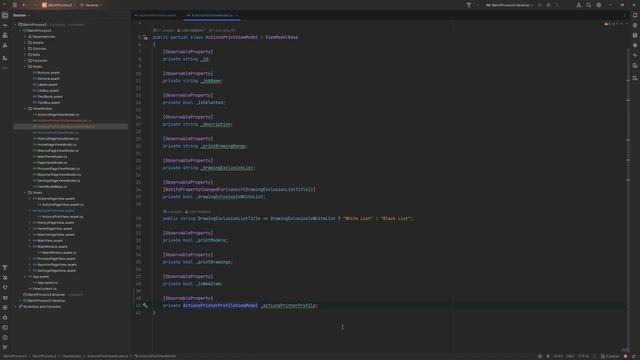Place caret on _actionsPrinterProfile field name
The image size is (640, 360).
point(289,306)
